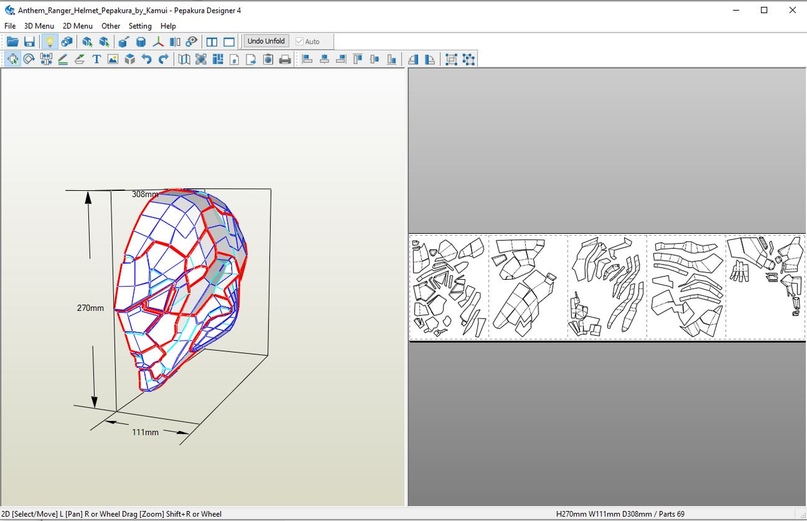Click the insert image icon
The width and height of the screenshot is (807, 521).
click(113, 60)
